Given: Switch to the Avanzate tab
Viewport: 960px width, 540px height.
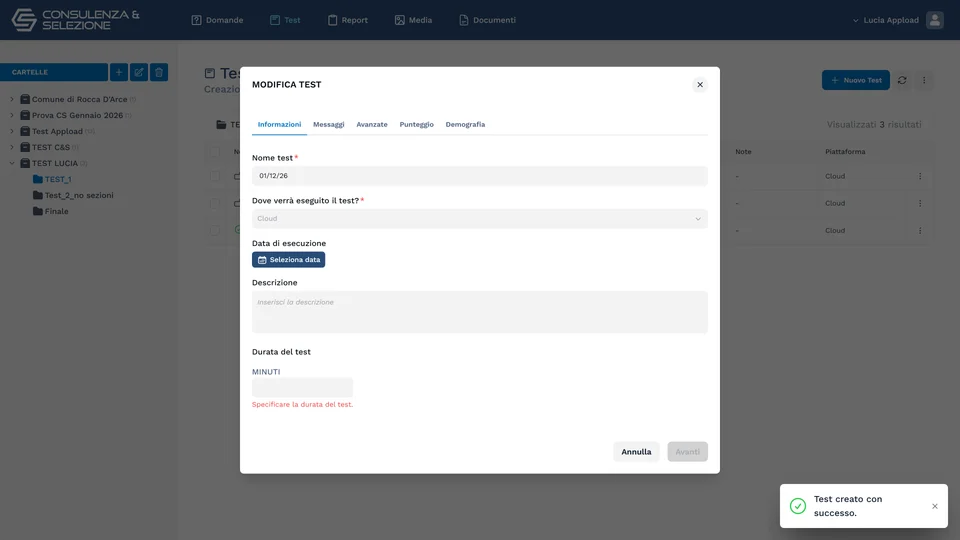Looking at the screenshot, I should point(372,124).
